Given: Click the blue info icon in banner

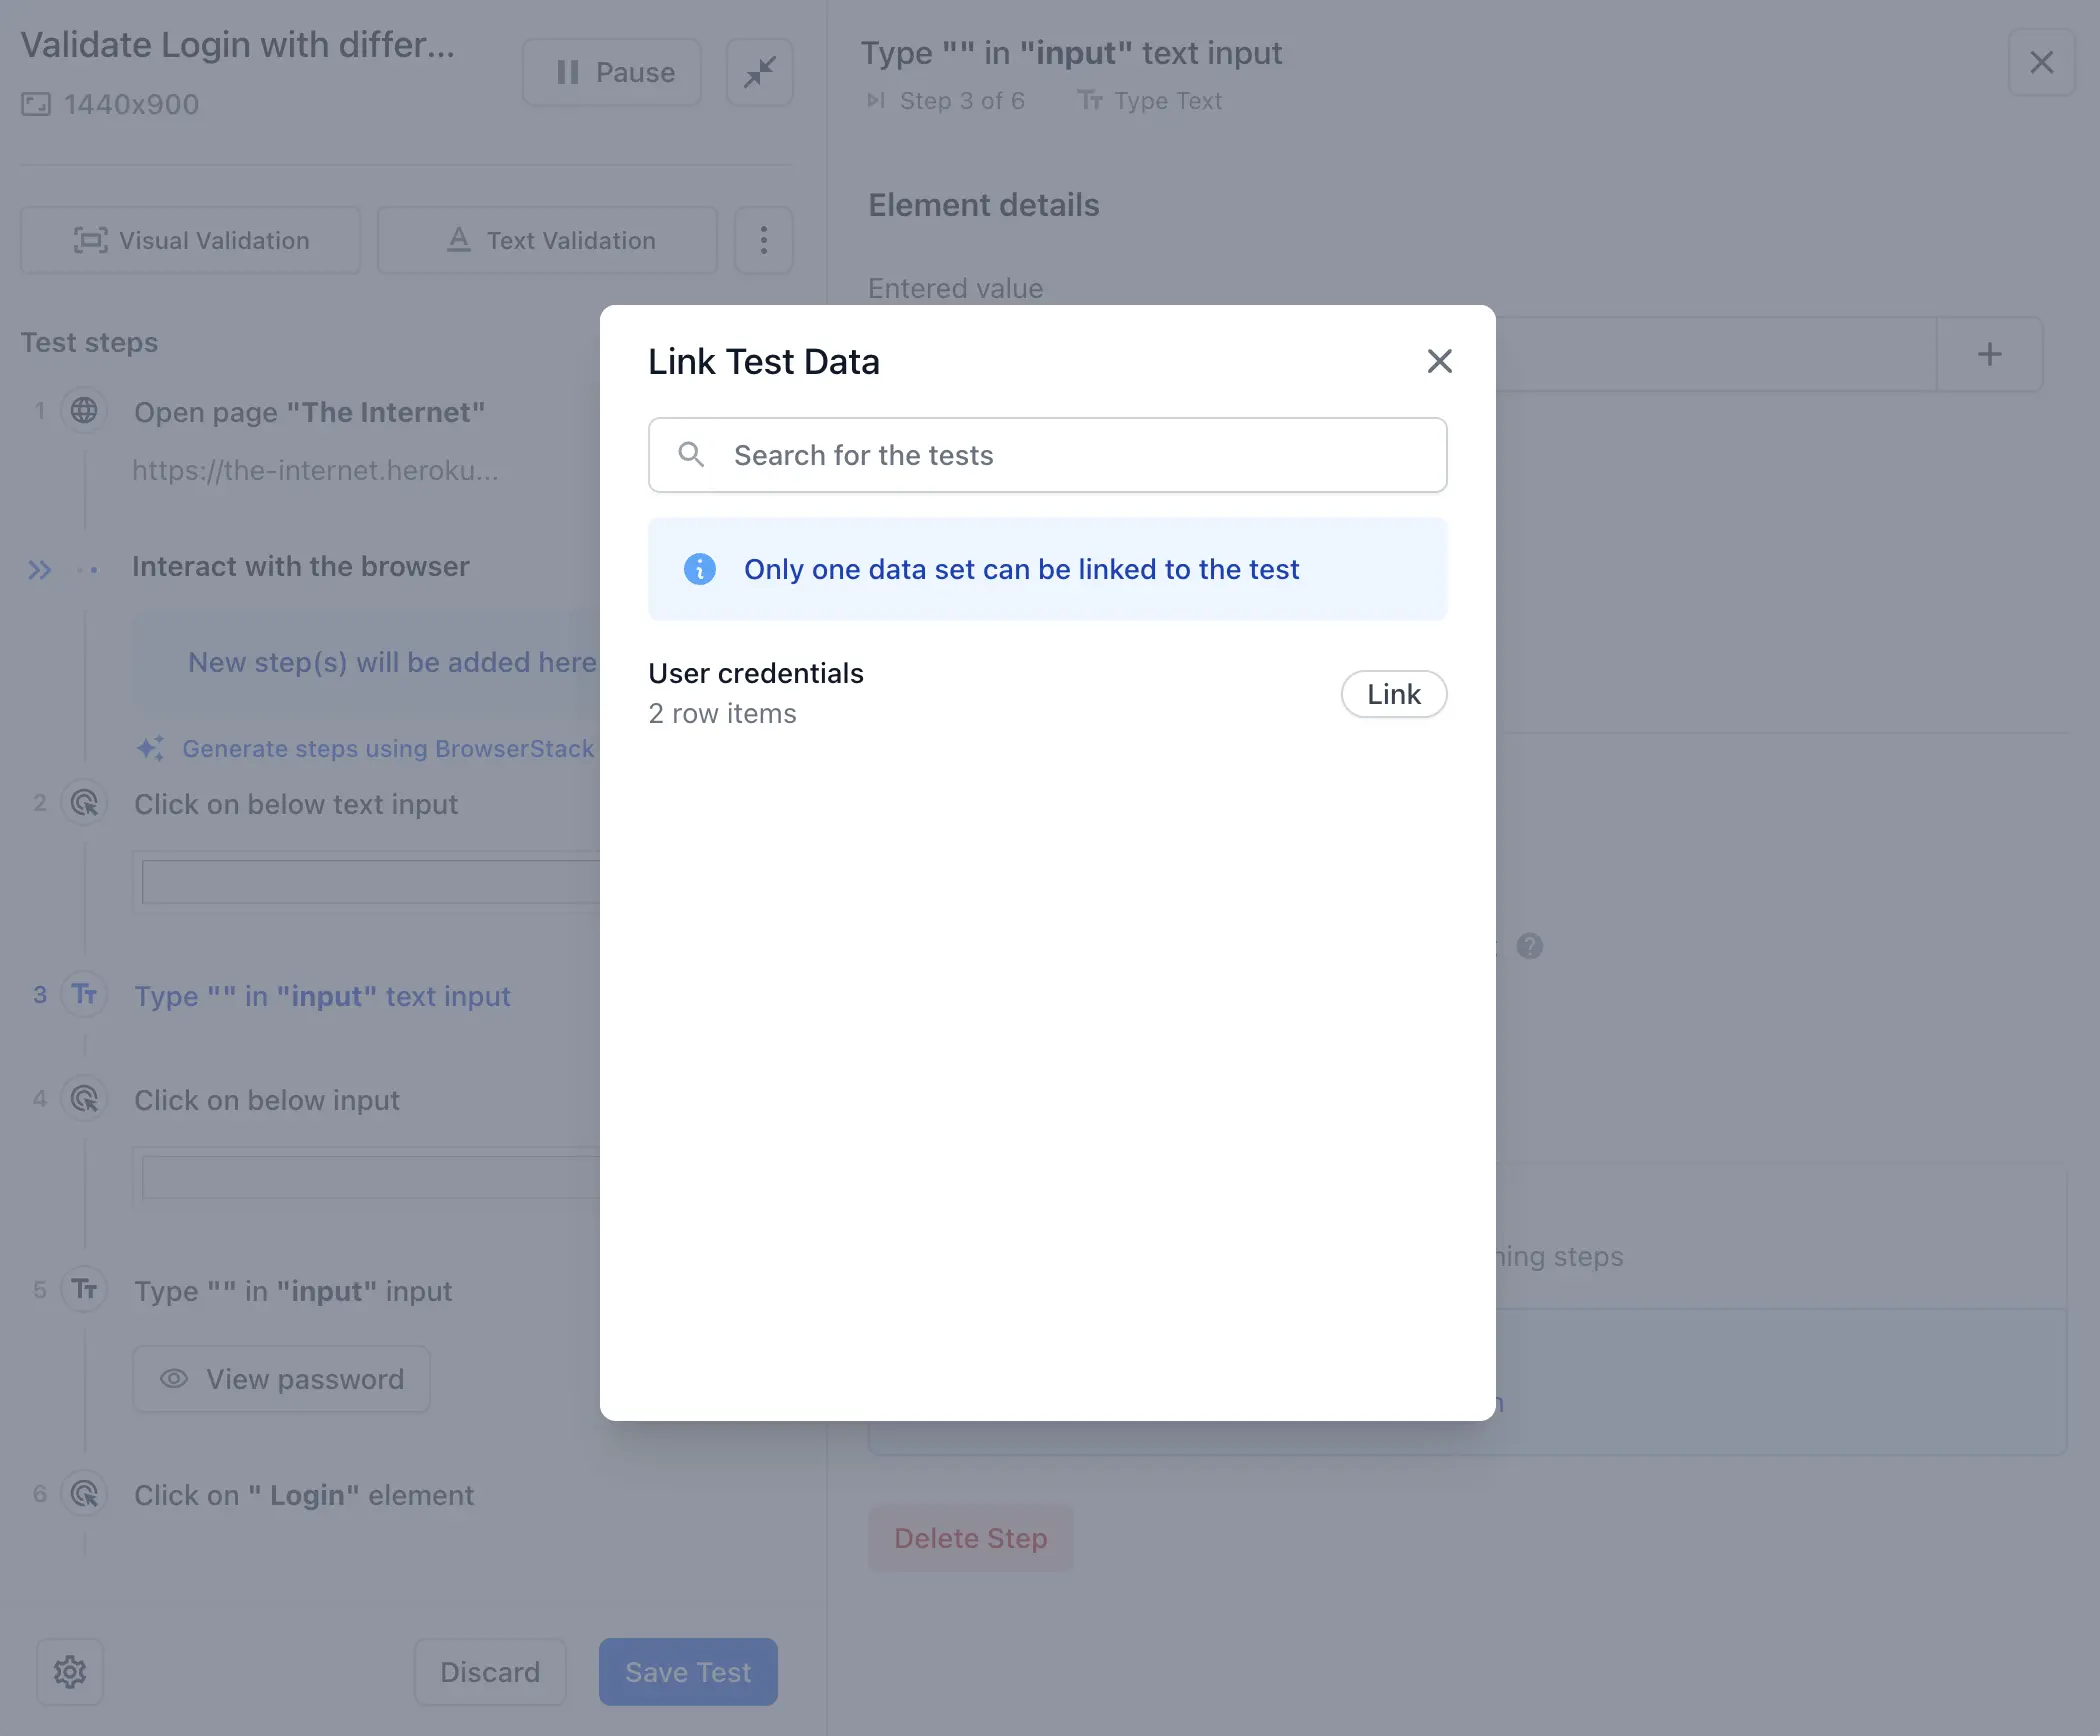Looking at the screenshot, I should click(699, 569).
